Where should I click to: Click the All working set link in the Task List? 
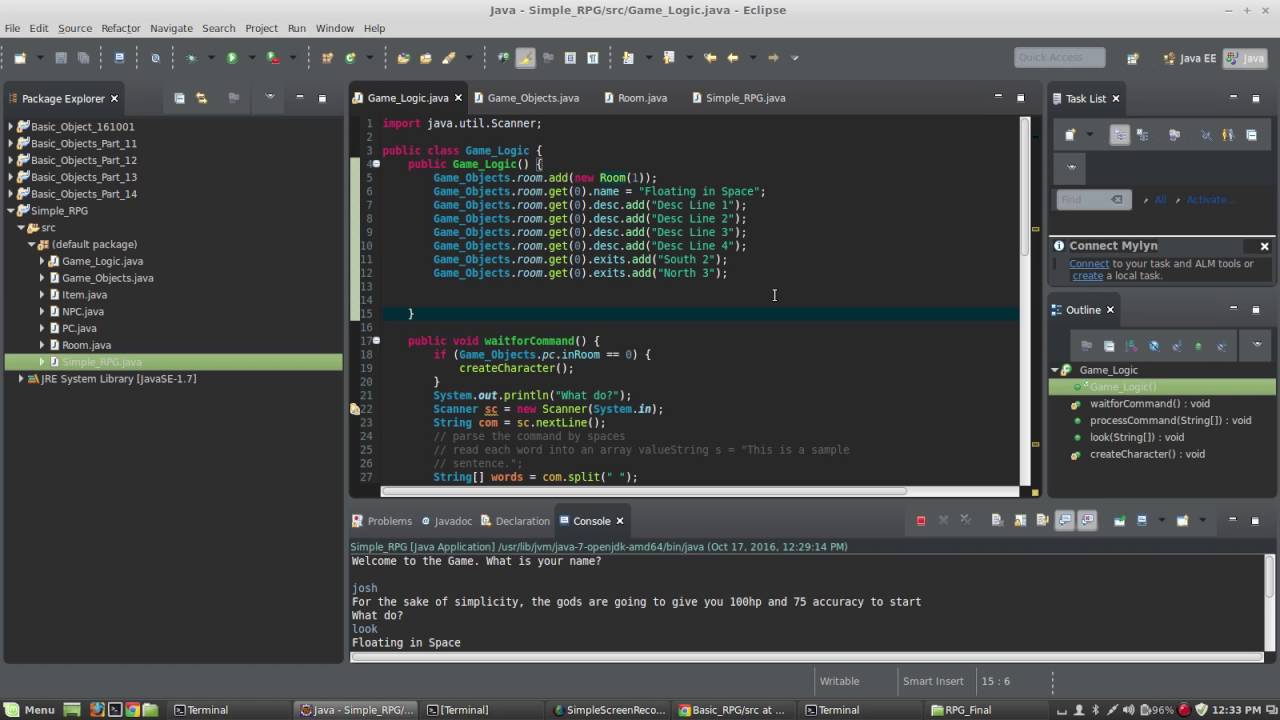1160,200
